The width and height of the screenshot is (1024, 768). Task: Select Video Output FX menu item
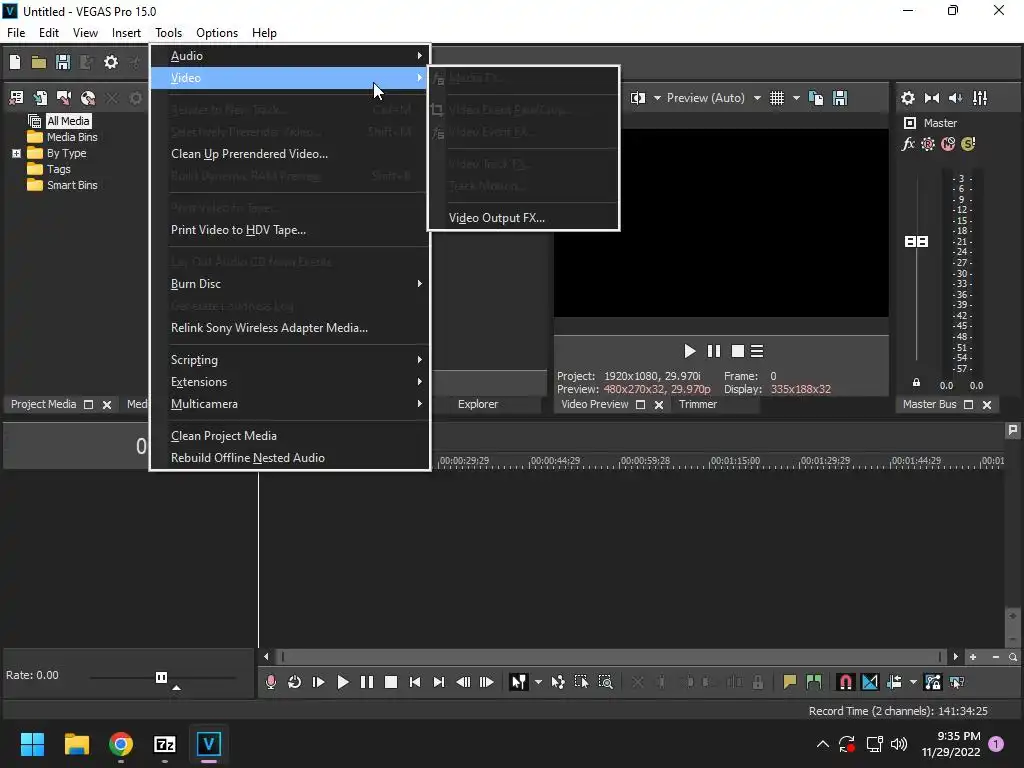[x=522, y=218]
